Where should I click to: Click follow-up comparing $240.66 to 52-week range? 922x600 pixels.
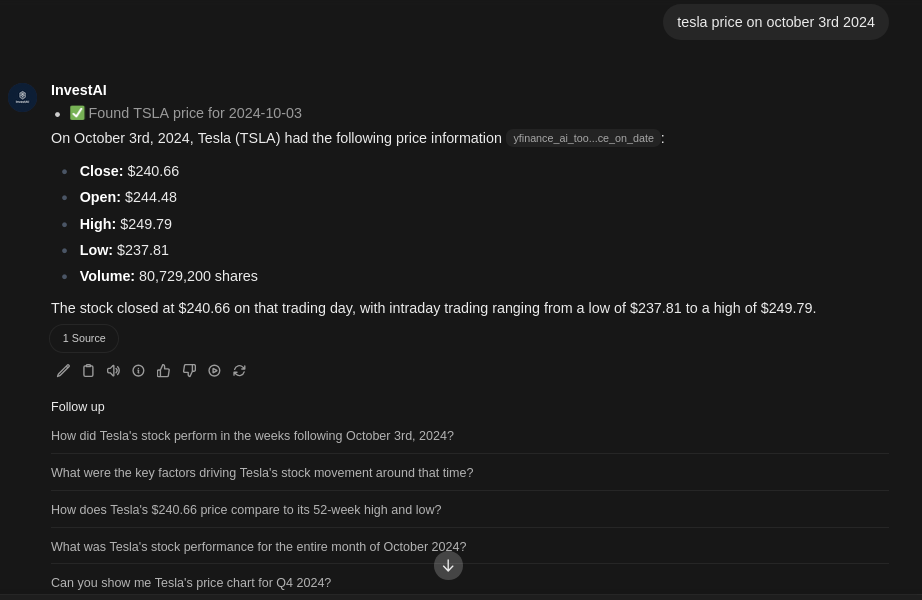point(246,509)
